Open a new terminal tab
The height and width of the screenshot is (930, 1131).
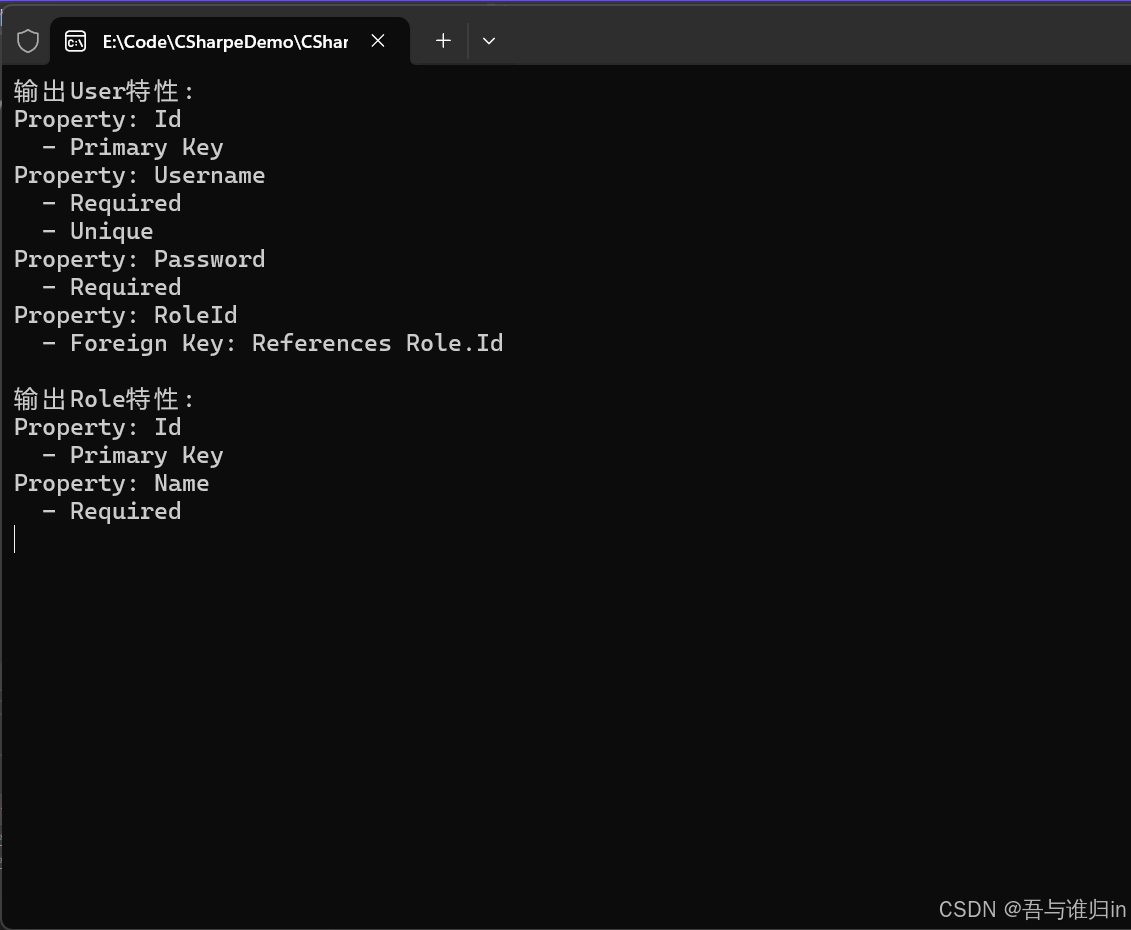(444, 41)
